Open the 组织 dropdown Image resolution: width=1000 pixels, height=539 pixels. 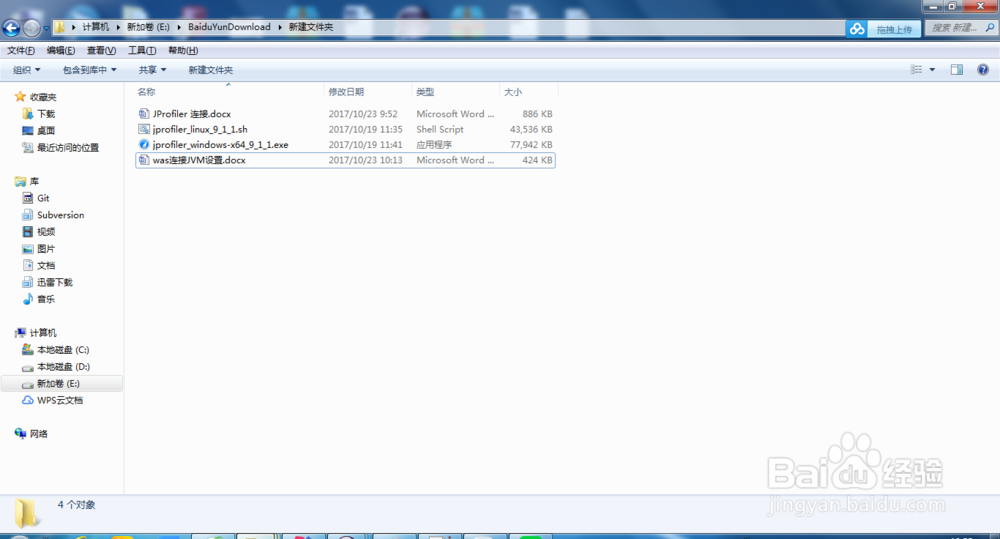tap(27, 70)
